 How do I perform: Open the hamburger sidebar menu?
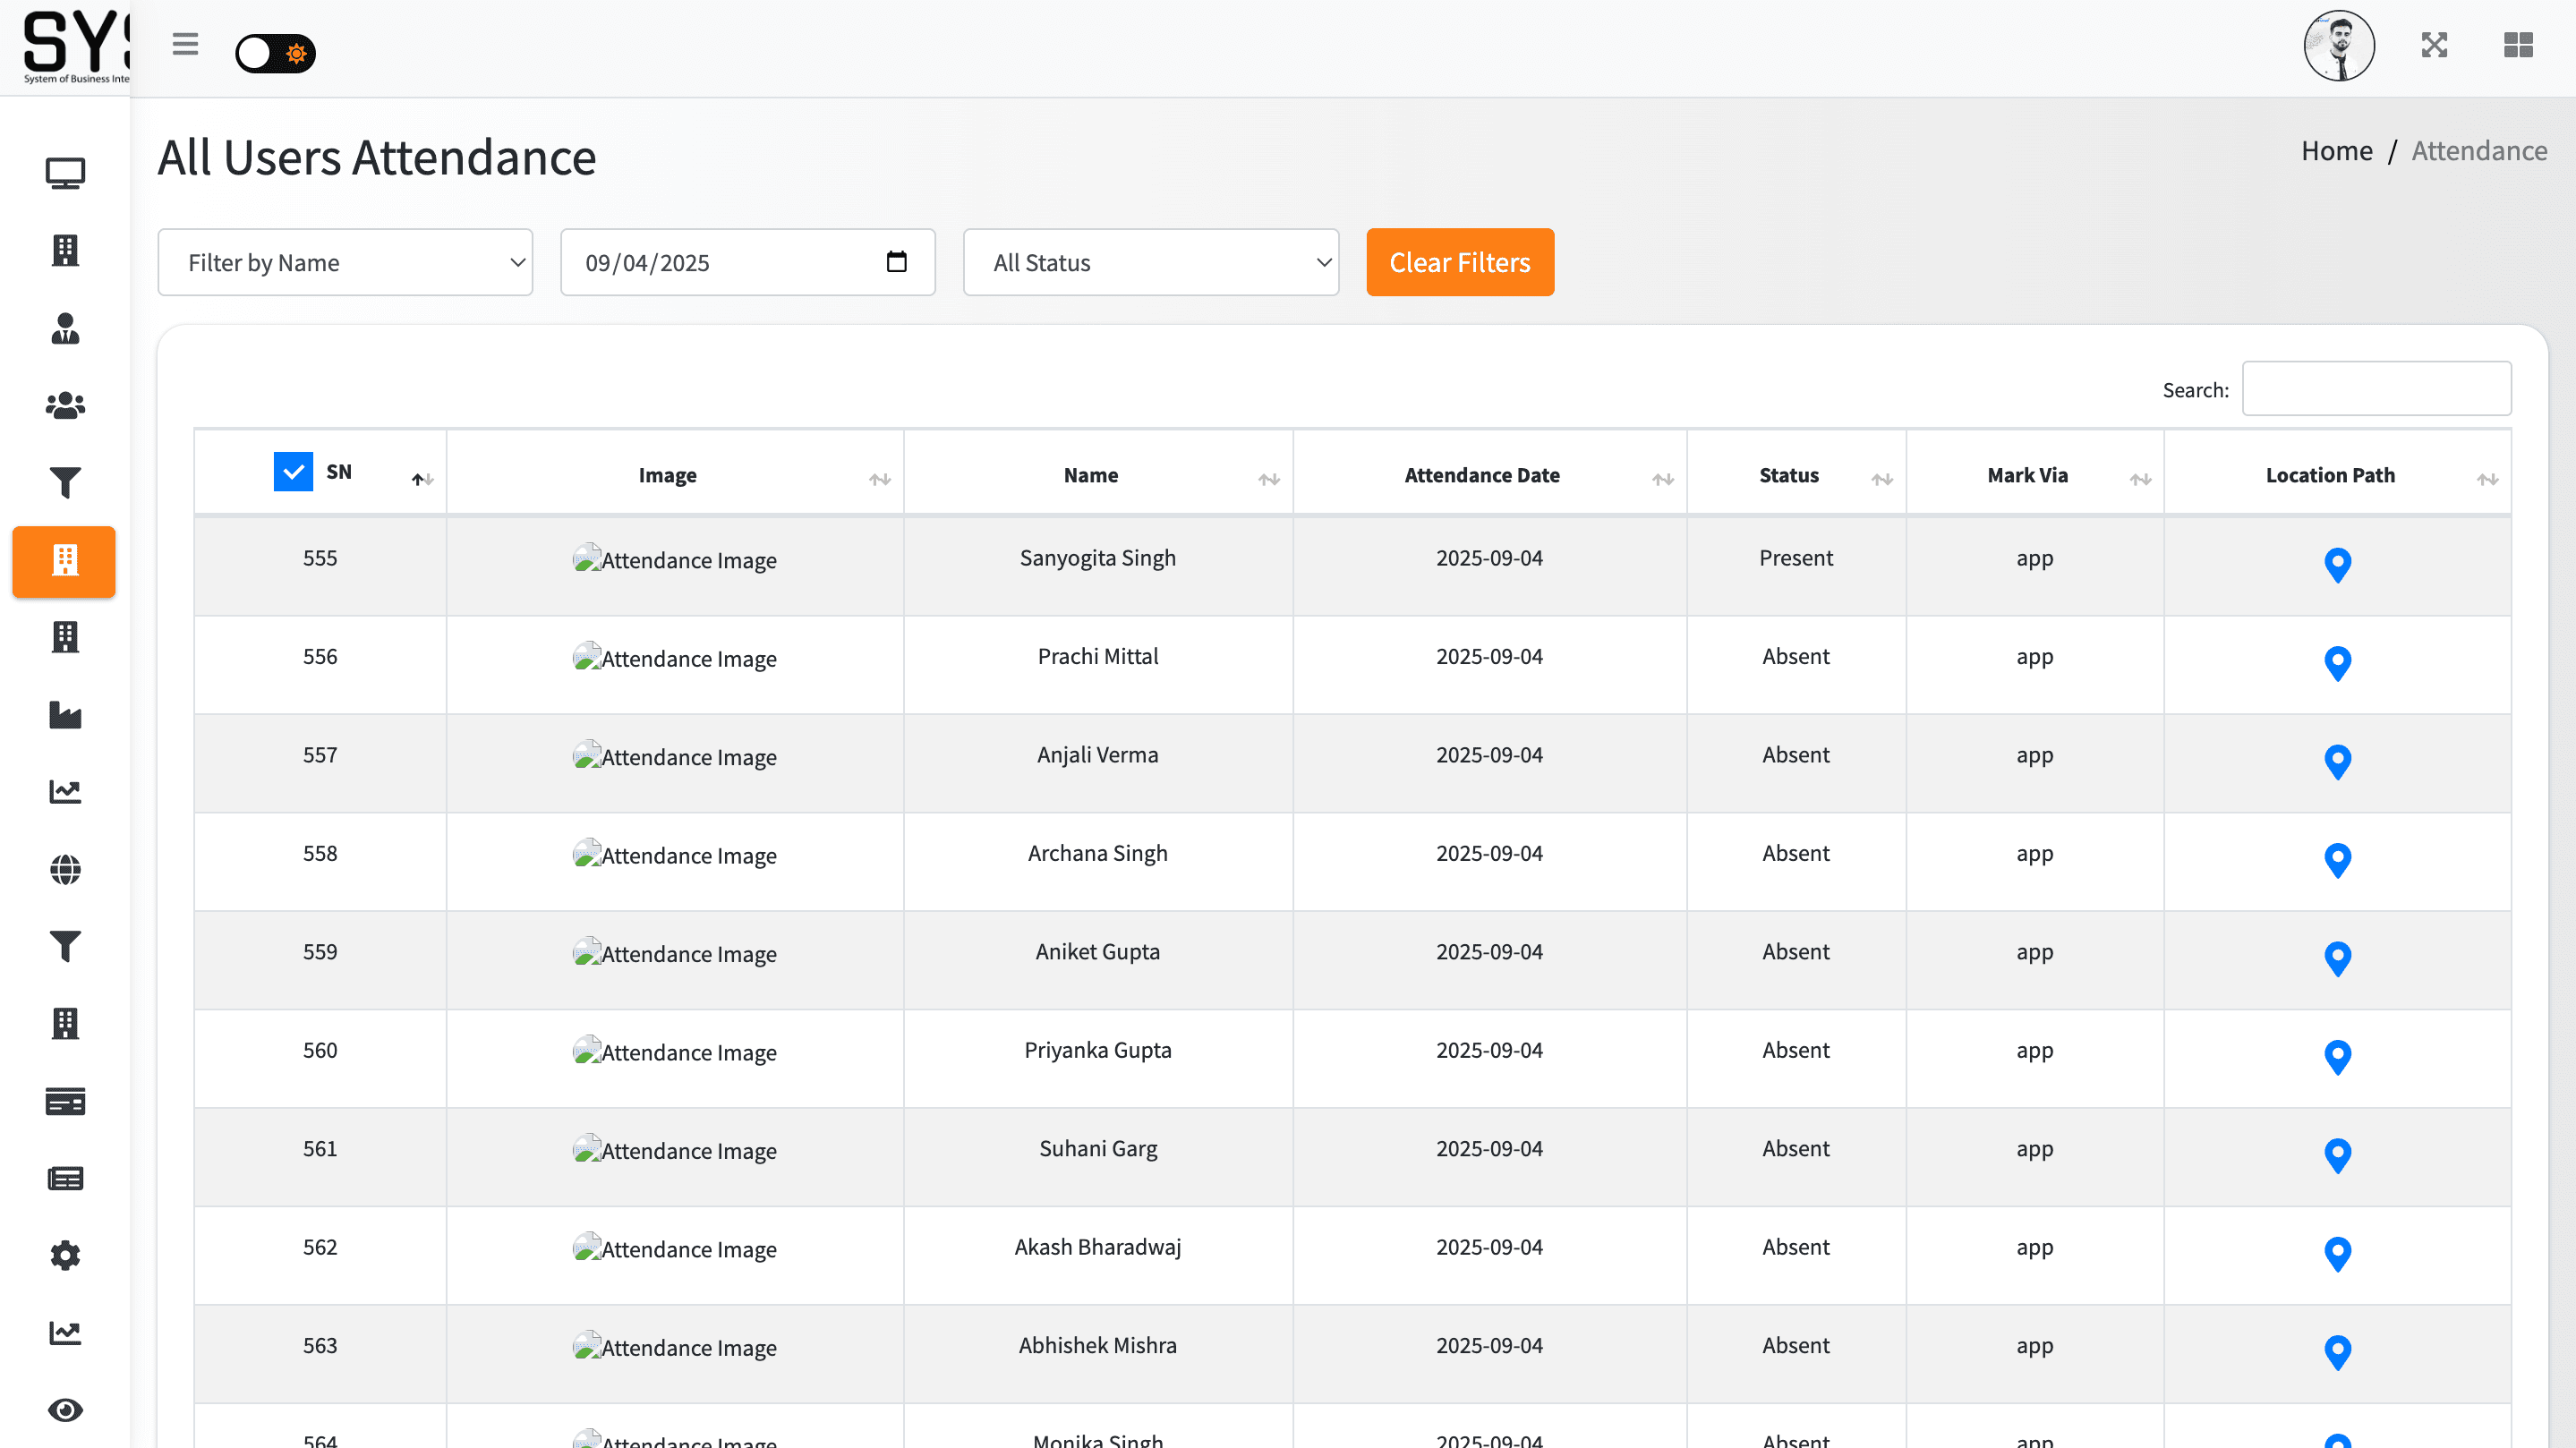coord(185,45)
